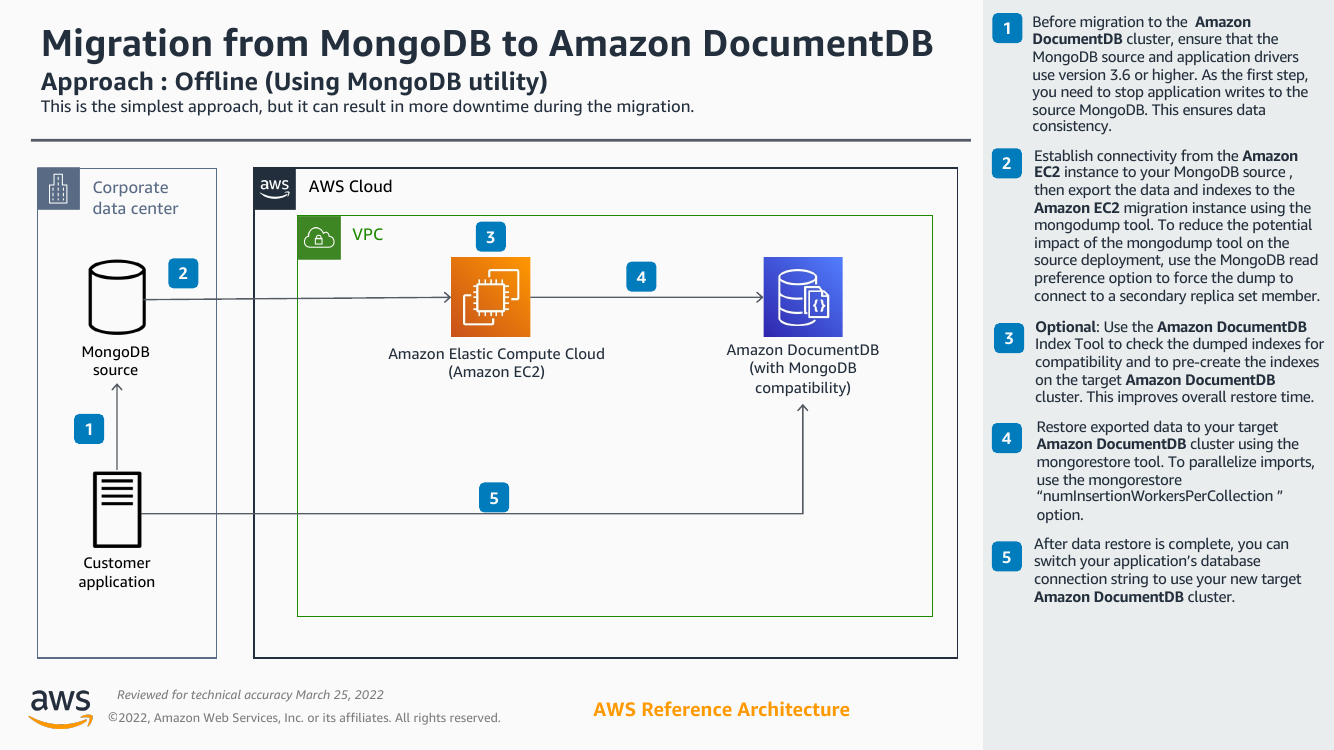Click 'Approach : Offline (Using MongoDB utility)' subtitle
The image size is (1334, 750).
coord(294,81)
